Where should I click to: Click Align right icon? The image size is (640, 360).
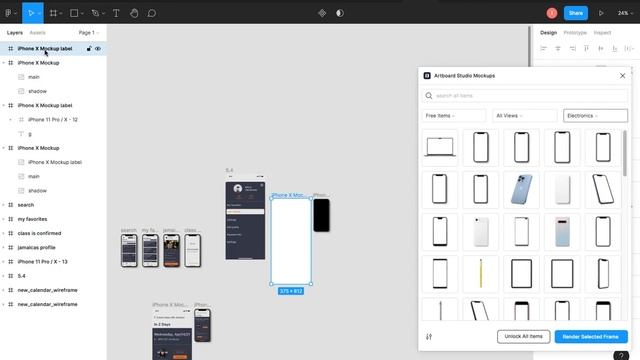point(572,49)
